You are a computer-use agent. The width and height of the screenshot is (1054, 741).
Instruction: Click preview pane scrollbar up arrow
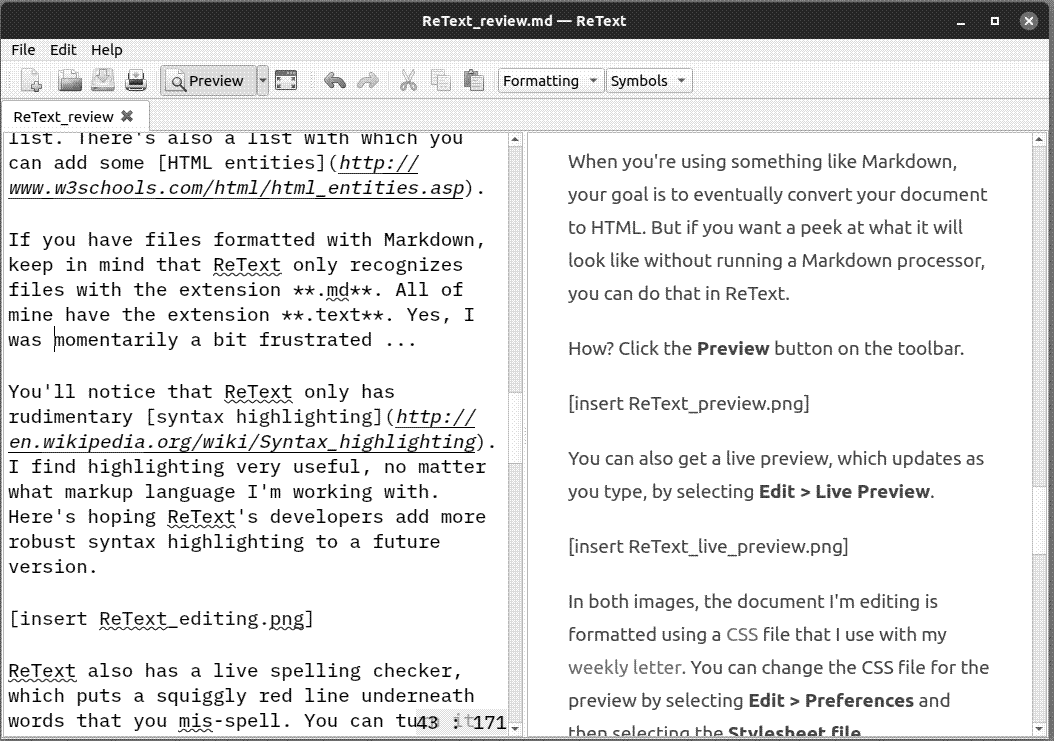click(x=1039, y=140)
